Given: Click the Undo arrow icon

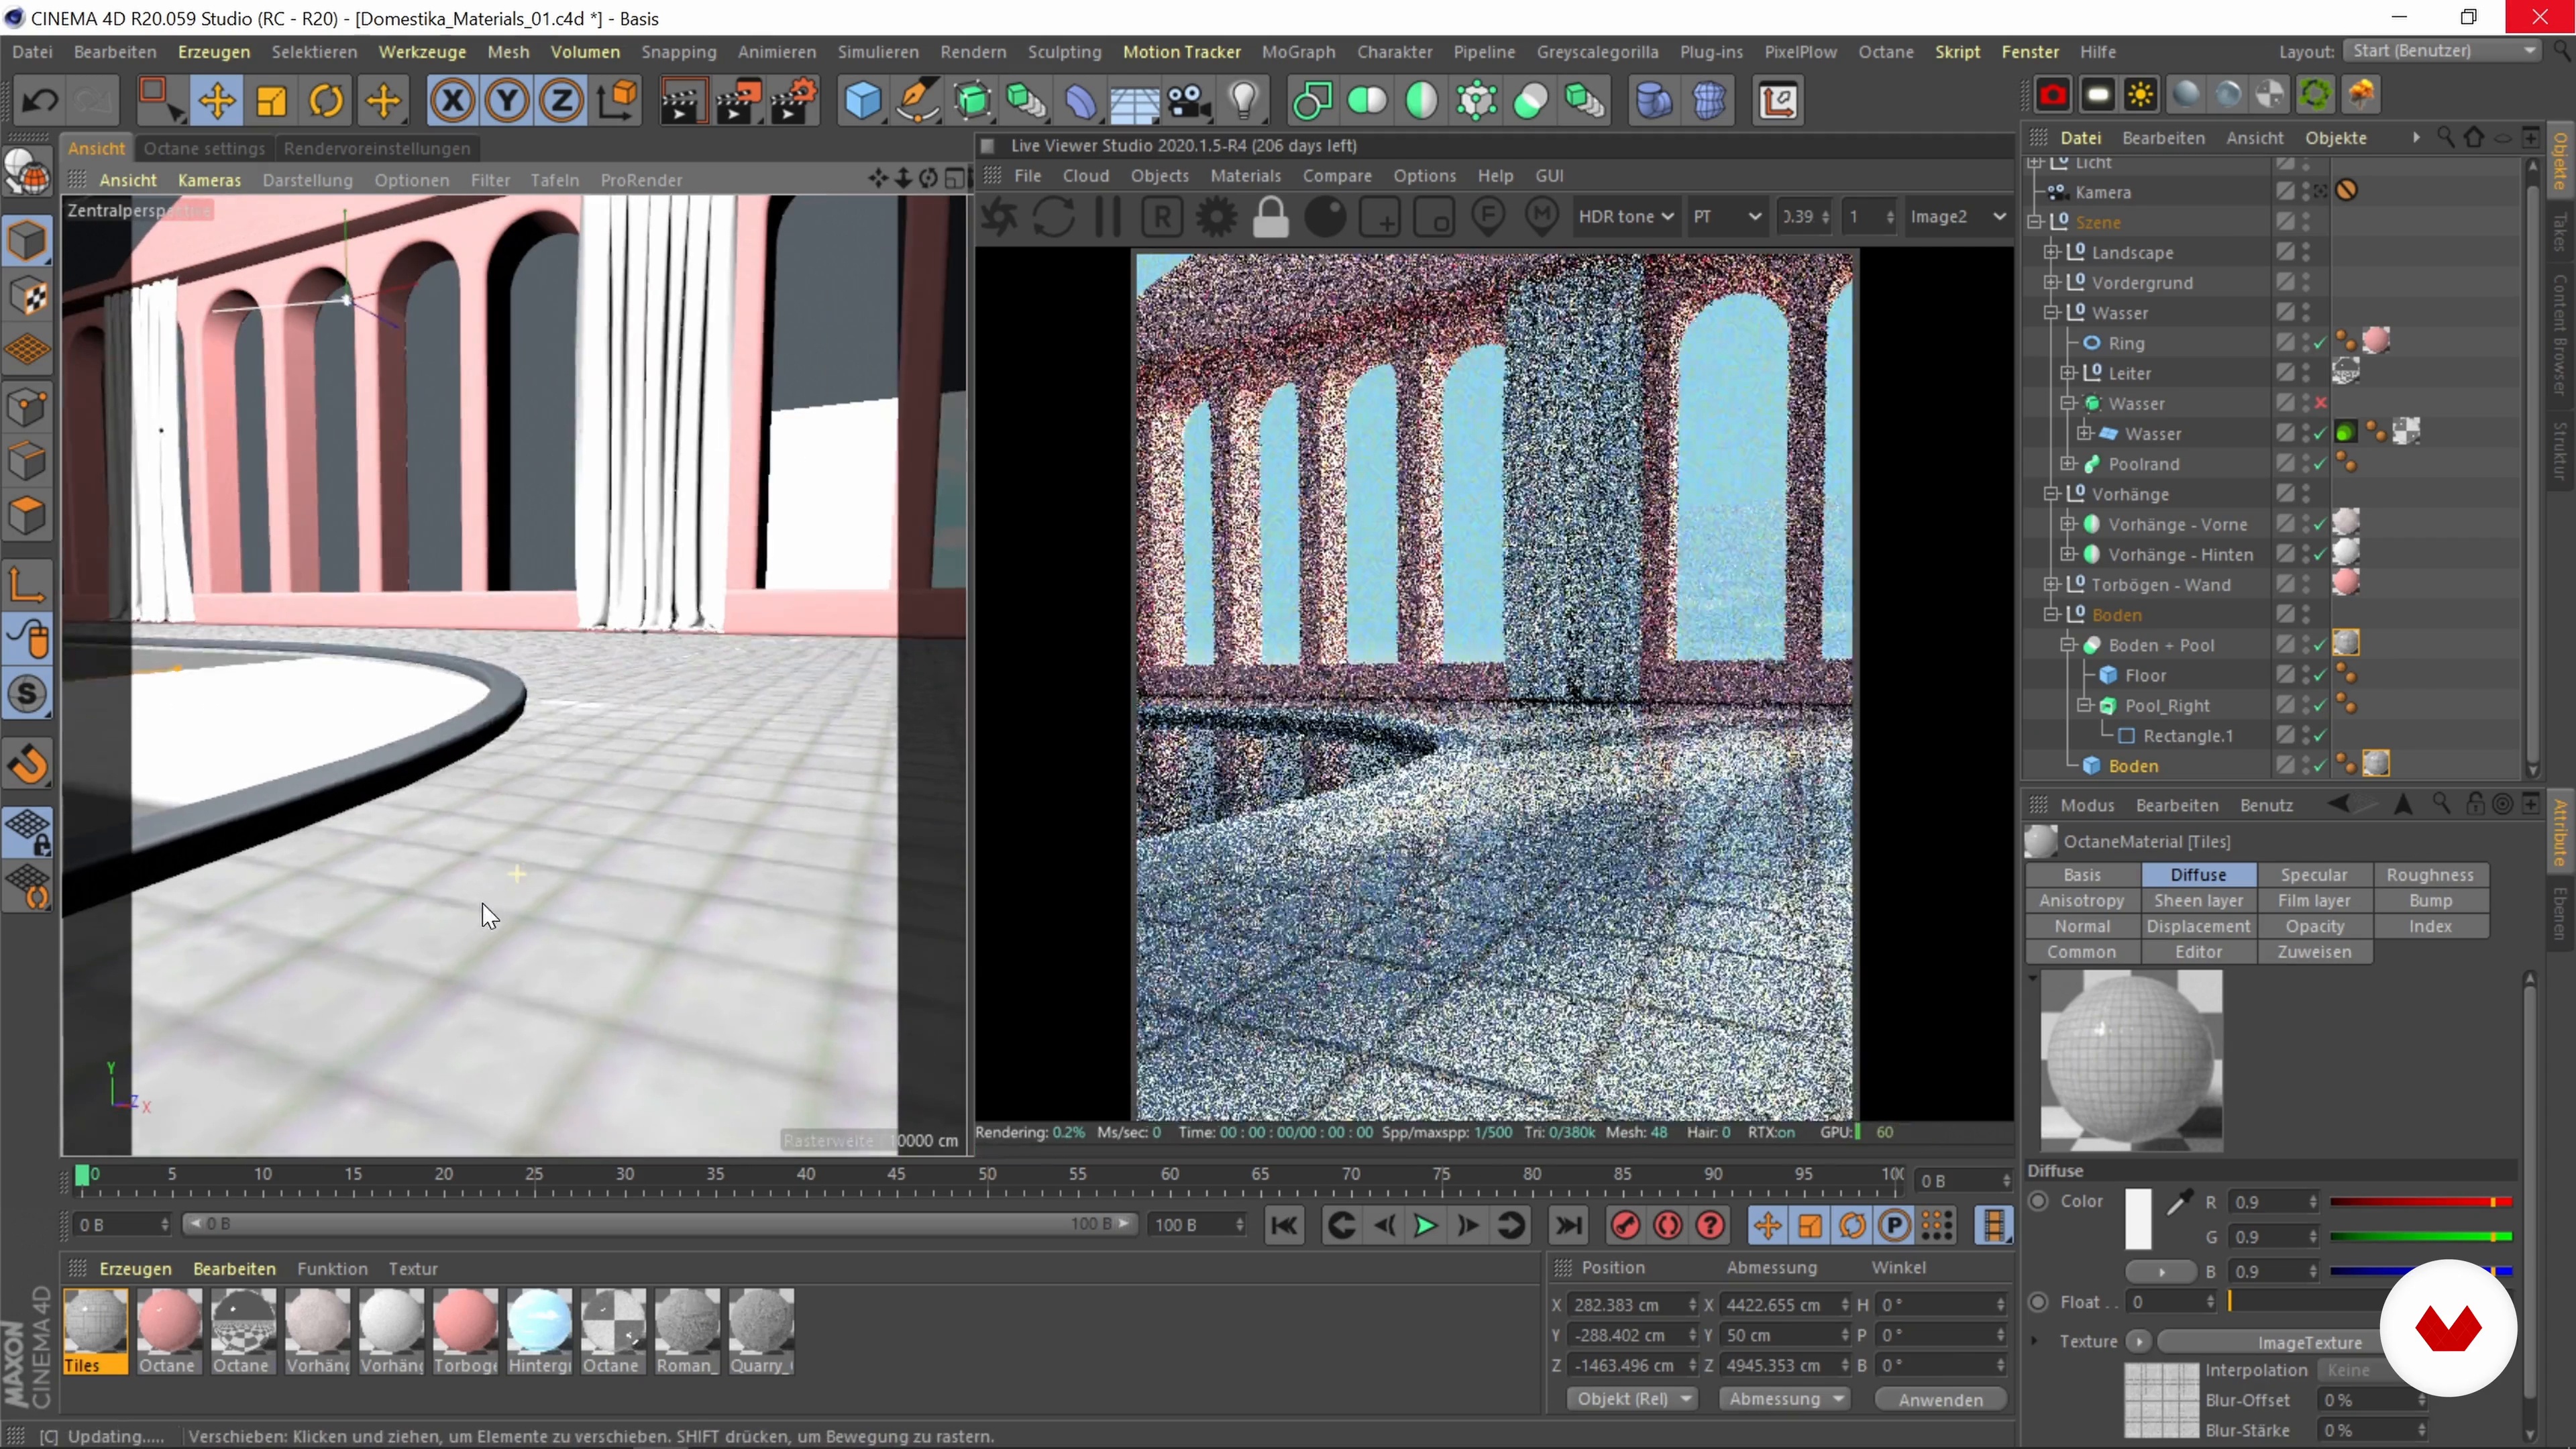Looking at the screenshot, I should pyautogui.click(x=40, y=101).
